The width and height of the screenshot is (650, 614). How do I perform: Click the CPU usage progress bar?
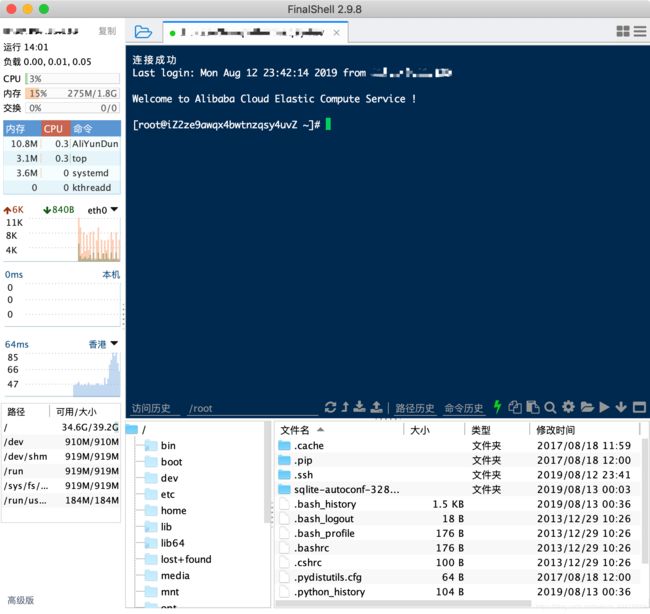point(73,79)
